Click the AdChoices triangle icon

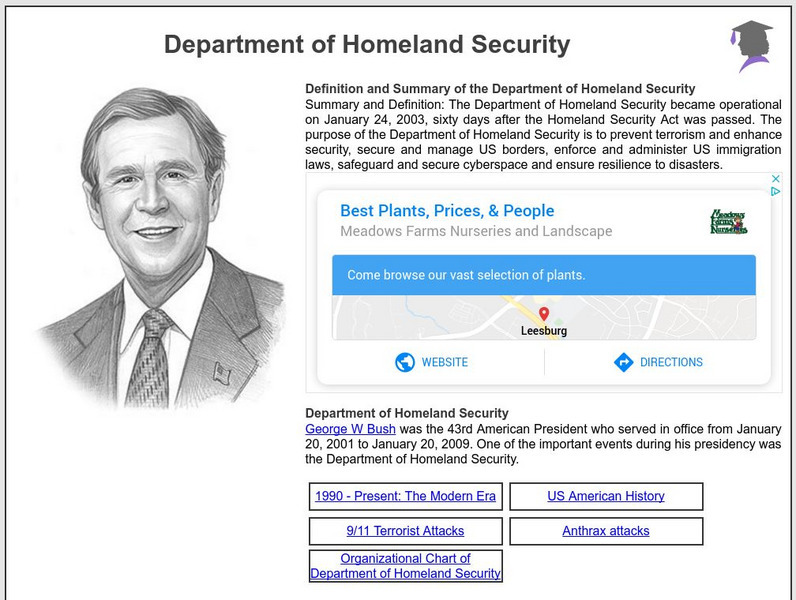(x=775, y=192)
